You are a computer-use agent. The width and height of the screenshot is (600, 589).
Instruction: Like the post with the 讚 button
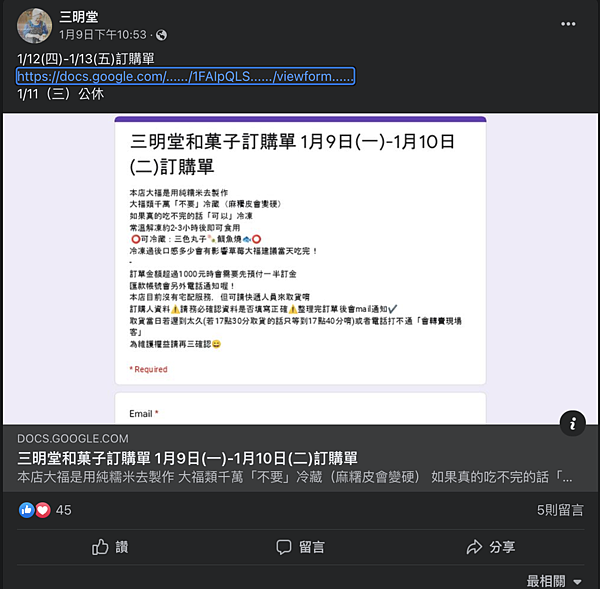tap(110, 547)
